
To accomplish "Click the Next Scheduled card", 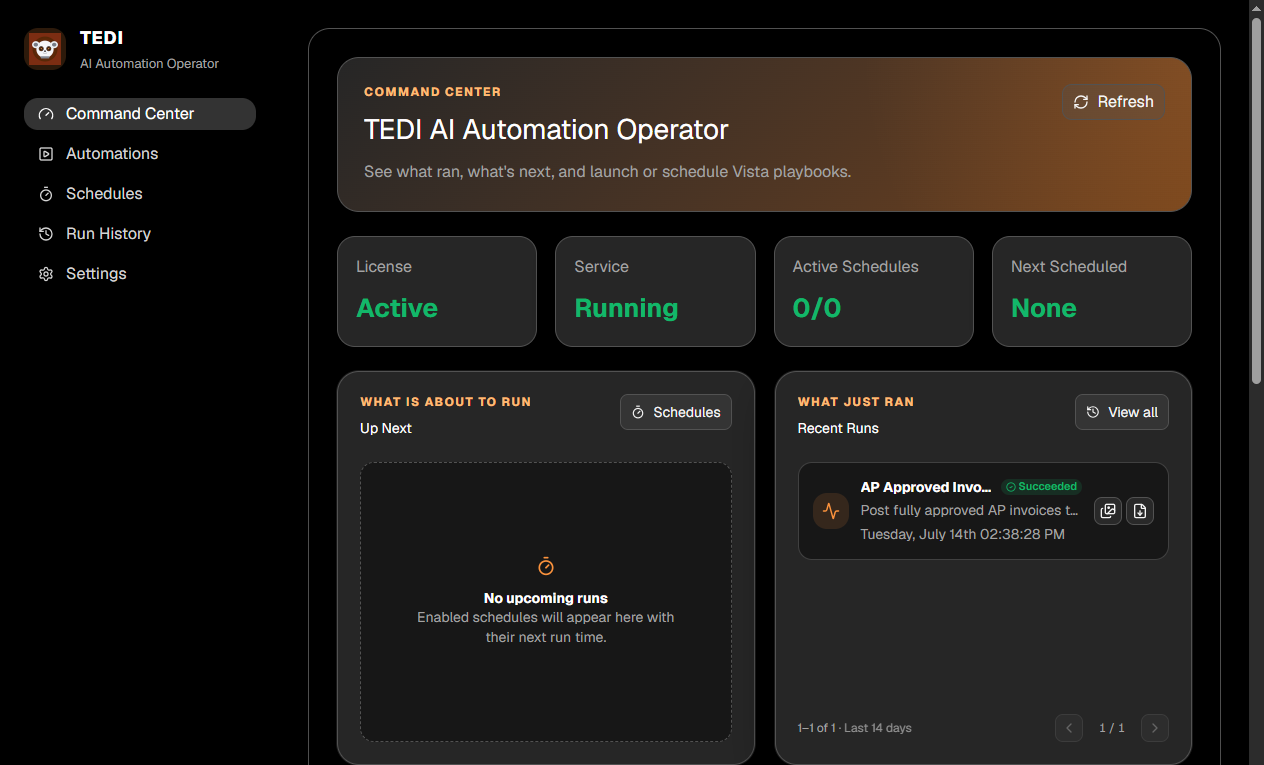I will tap(1092, 291).
